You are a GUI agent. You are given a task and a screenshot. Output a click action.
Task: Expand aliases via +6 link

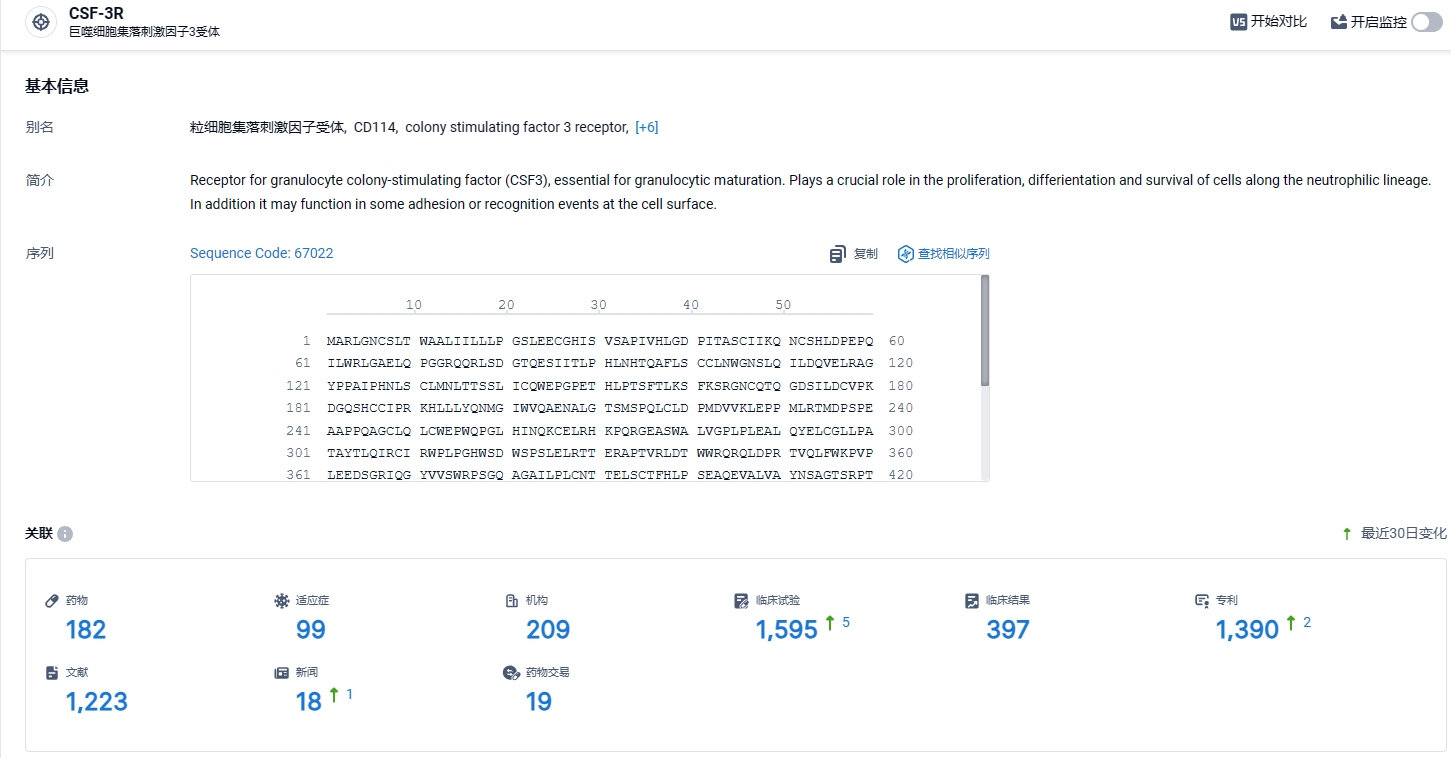(647, 127)
